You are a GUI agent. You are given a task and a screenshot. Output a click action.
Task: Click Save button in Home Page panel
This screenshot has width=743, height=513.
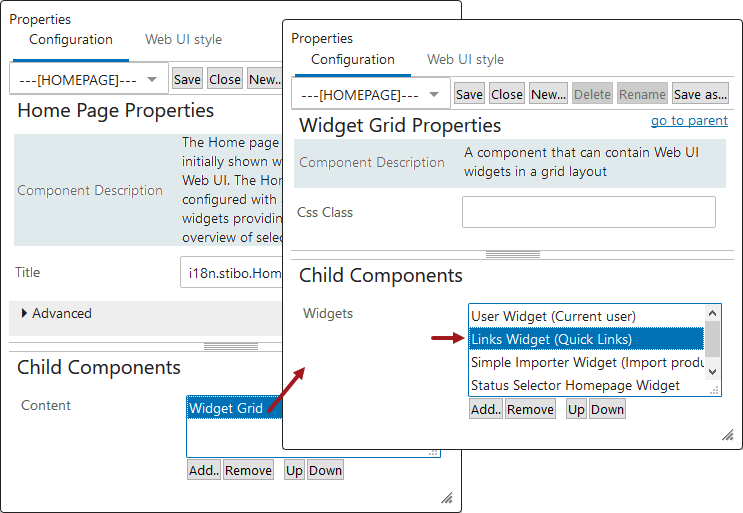coord(187,79)
